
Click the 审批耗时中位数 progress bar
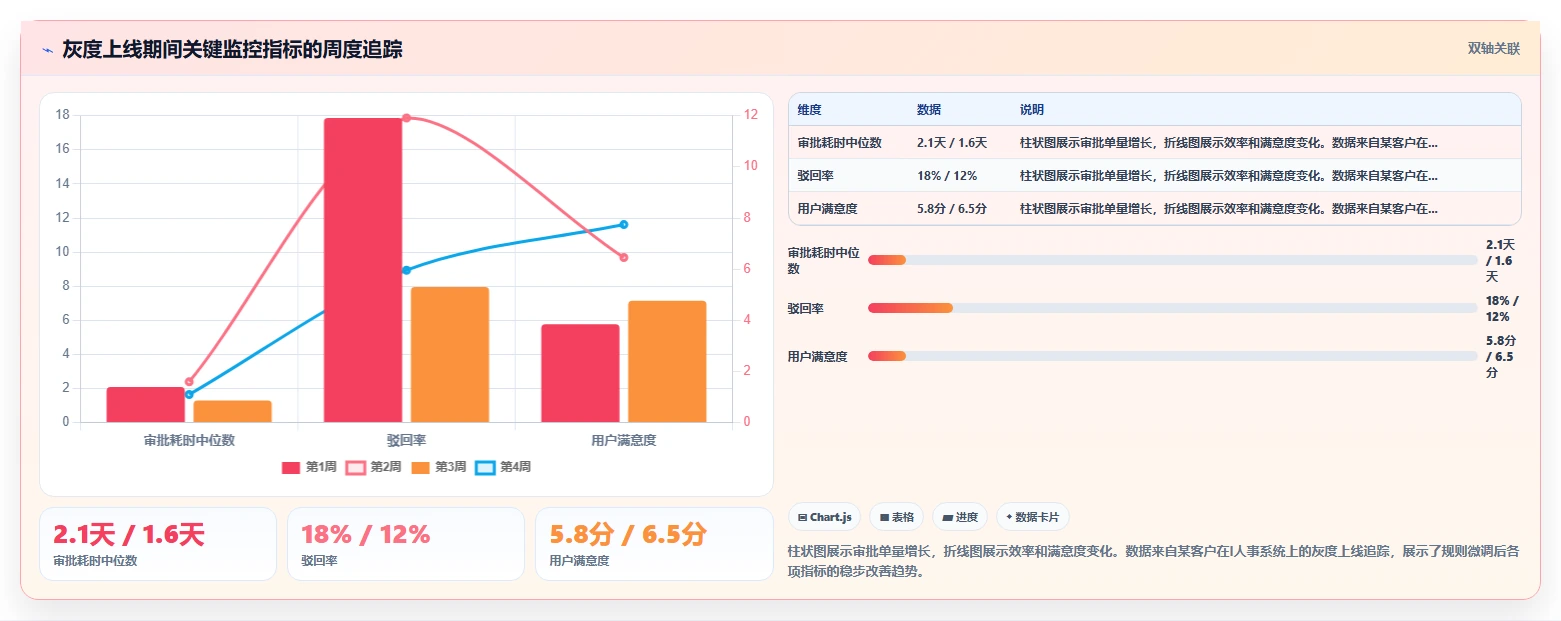pos(1173,260)
